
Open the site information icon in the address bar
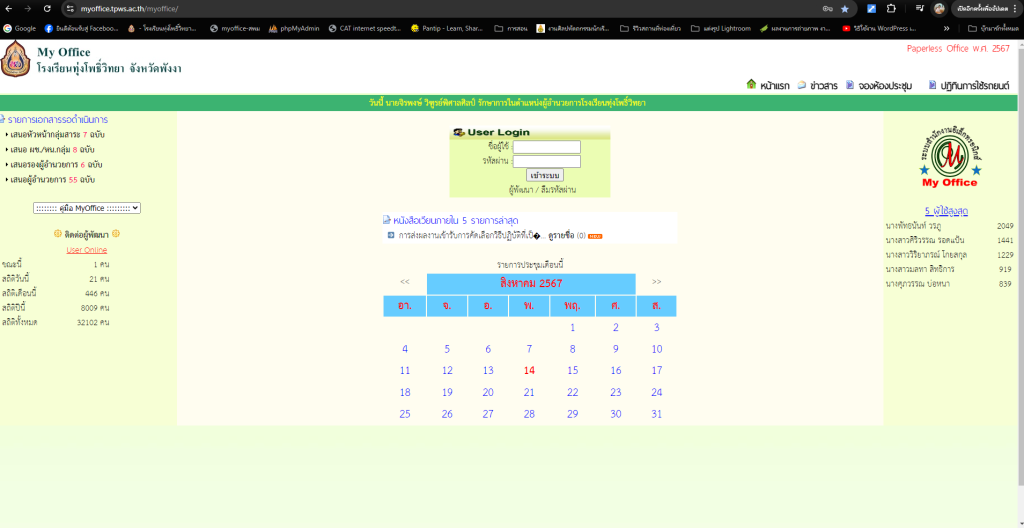point(71,9)
